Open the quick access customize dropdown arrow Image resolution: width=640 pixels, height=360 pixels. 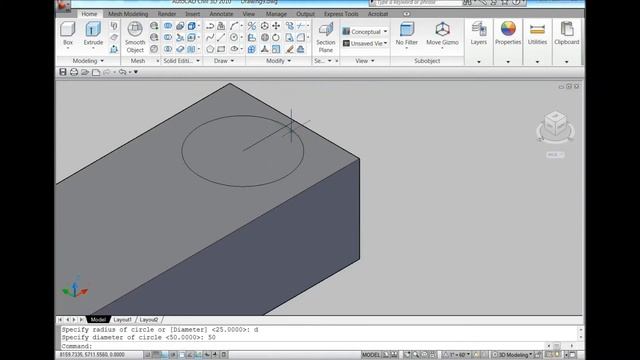point(136,72)
